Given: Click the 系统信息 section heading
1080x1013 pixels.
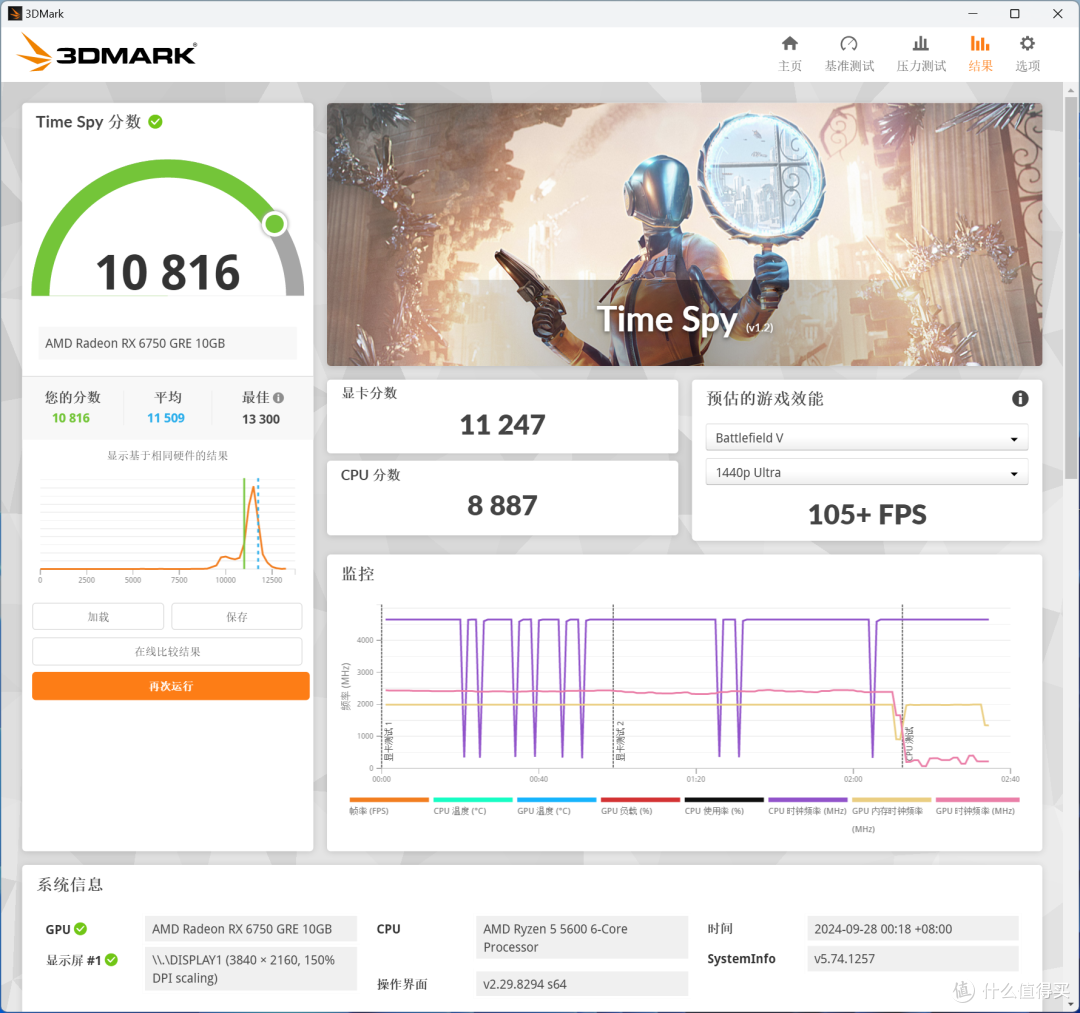Looking at the screenshot, I should [x=70, y=884].
